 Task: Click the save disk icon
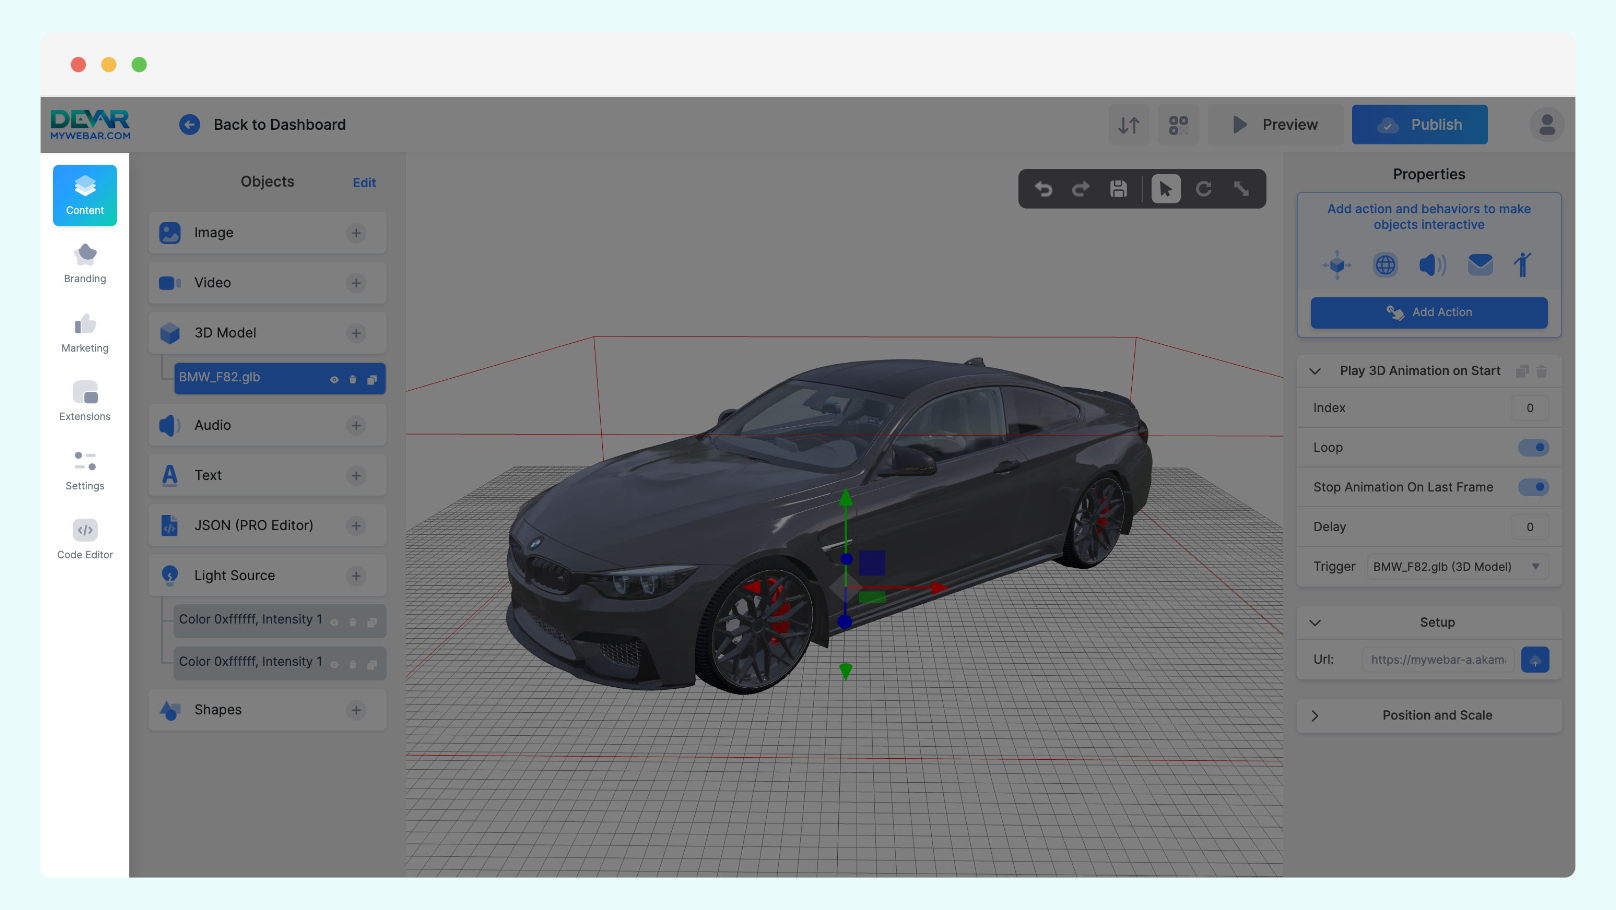(1119, 189)
